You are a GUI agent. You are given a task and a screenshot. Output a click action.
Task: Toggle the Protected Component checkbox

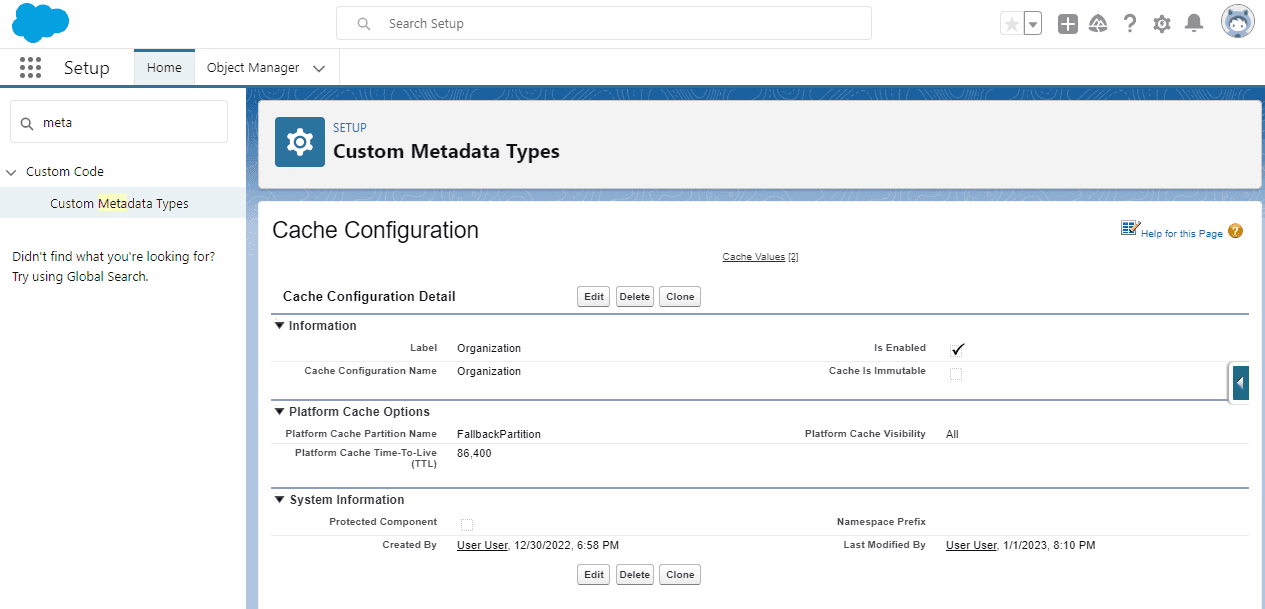[467, 524]
